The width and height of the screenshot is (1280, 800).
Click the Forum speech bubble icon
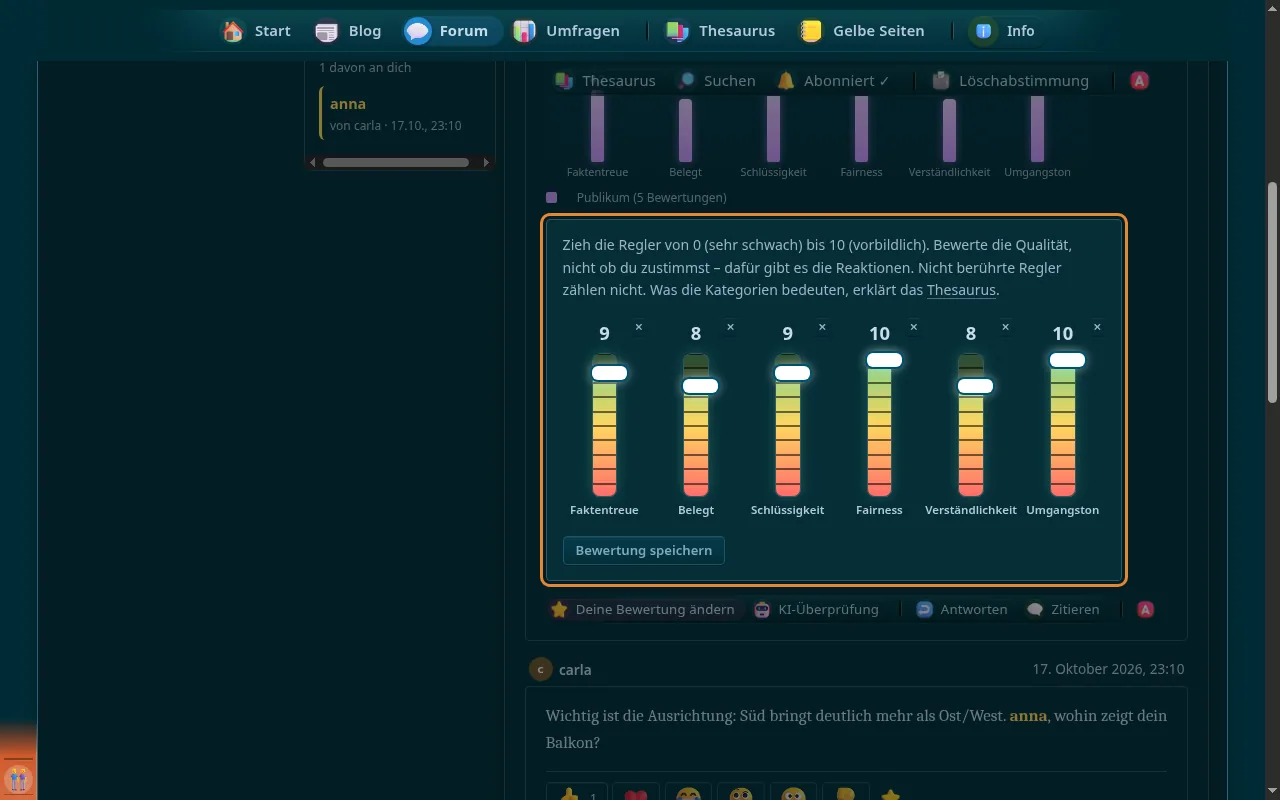pos(418,31)
